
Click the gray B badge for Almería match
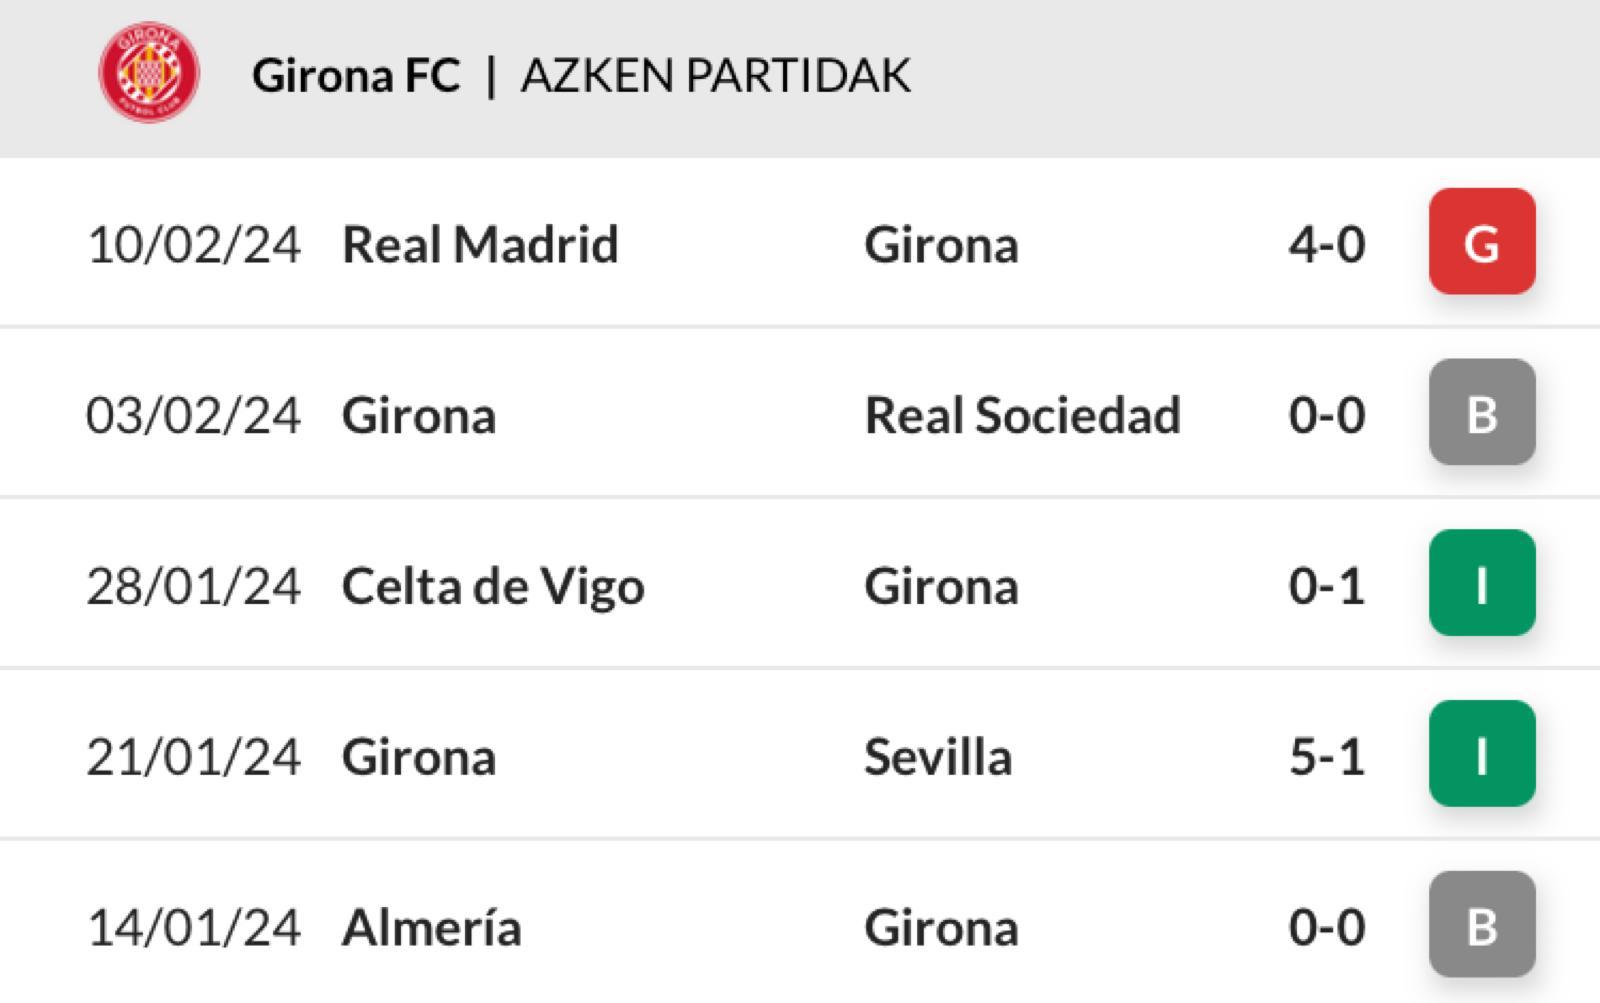coord(1482,925)
